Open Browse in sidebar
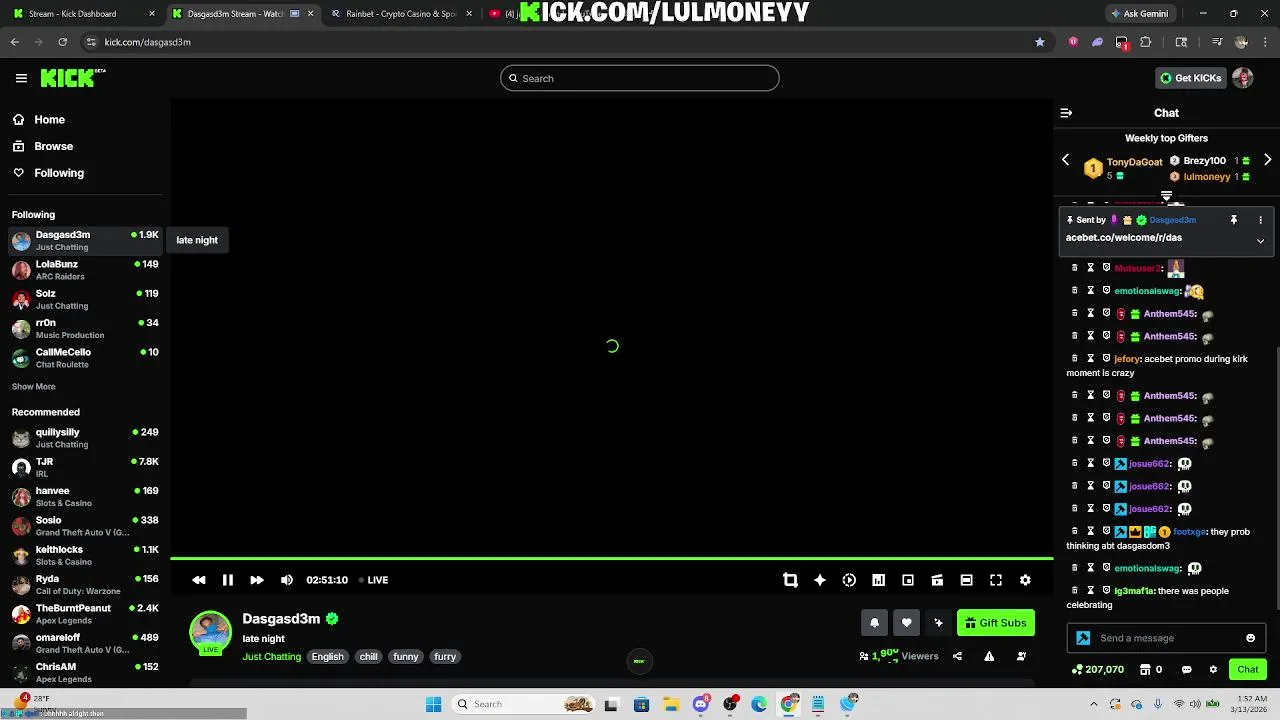 (53, 146)
